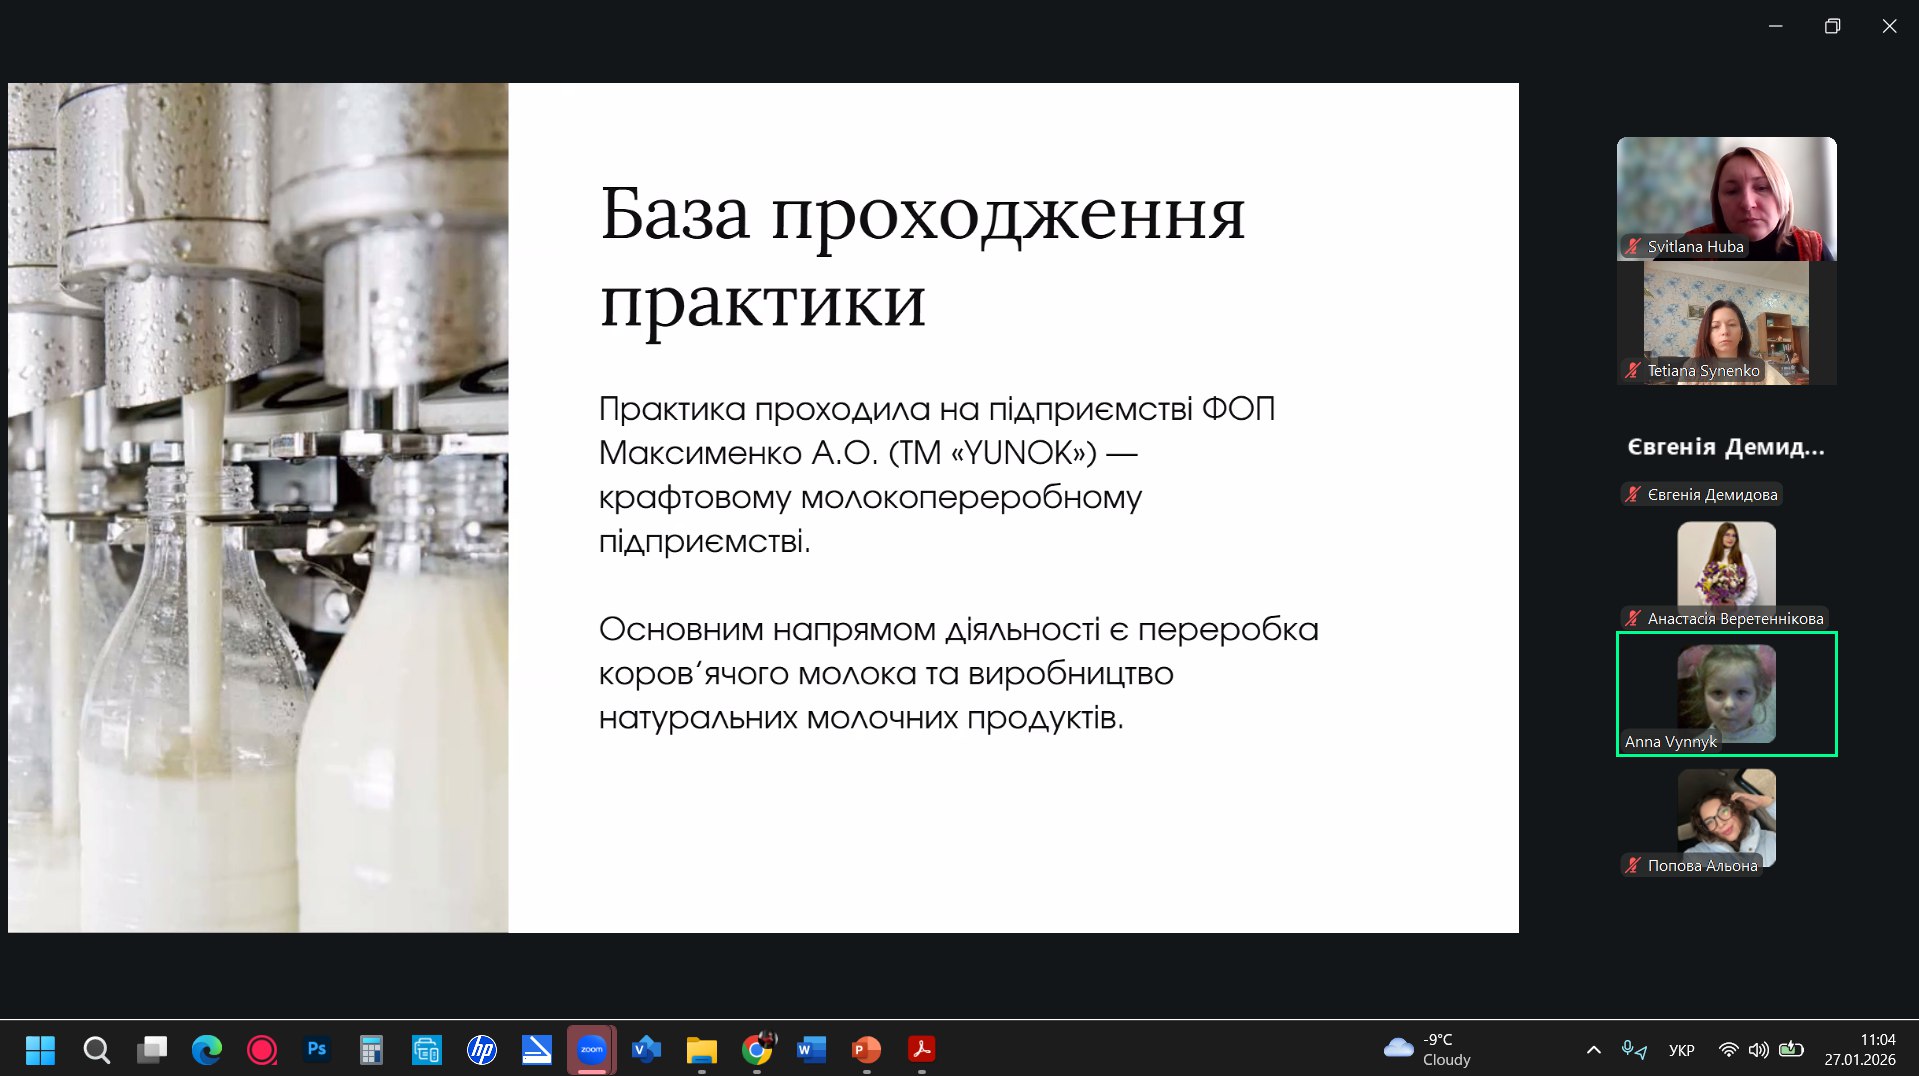Open Microsoft Word taskbar icon
Image resolution: width=1919 pixels, height=1076 pixels.
811,1049
